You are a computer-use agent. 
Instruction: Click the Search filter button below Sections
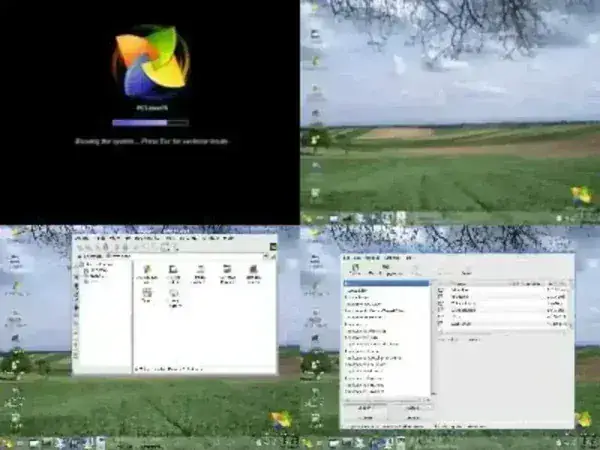point(365,417)
